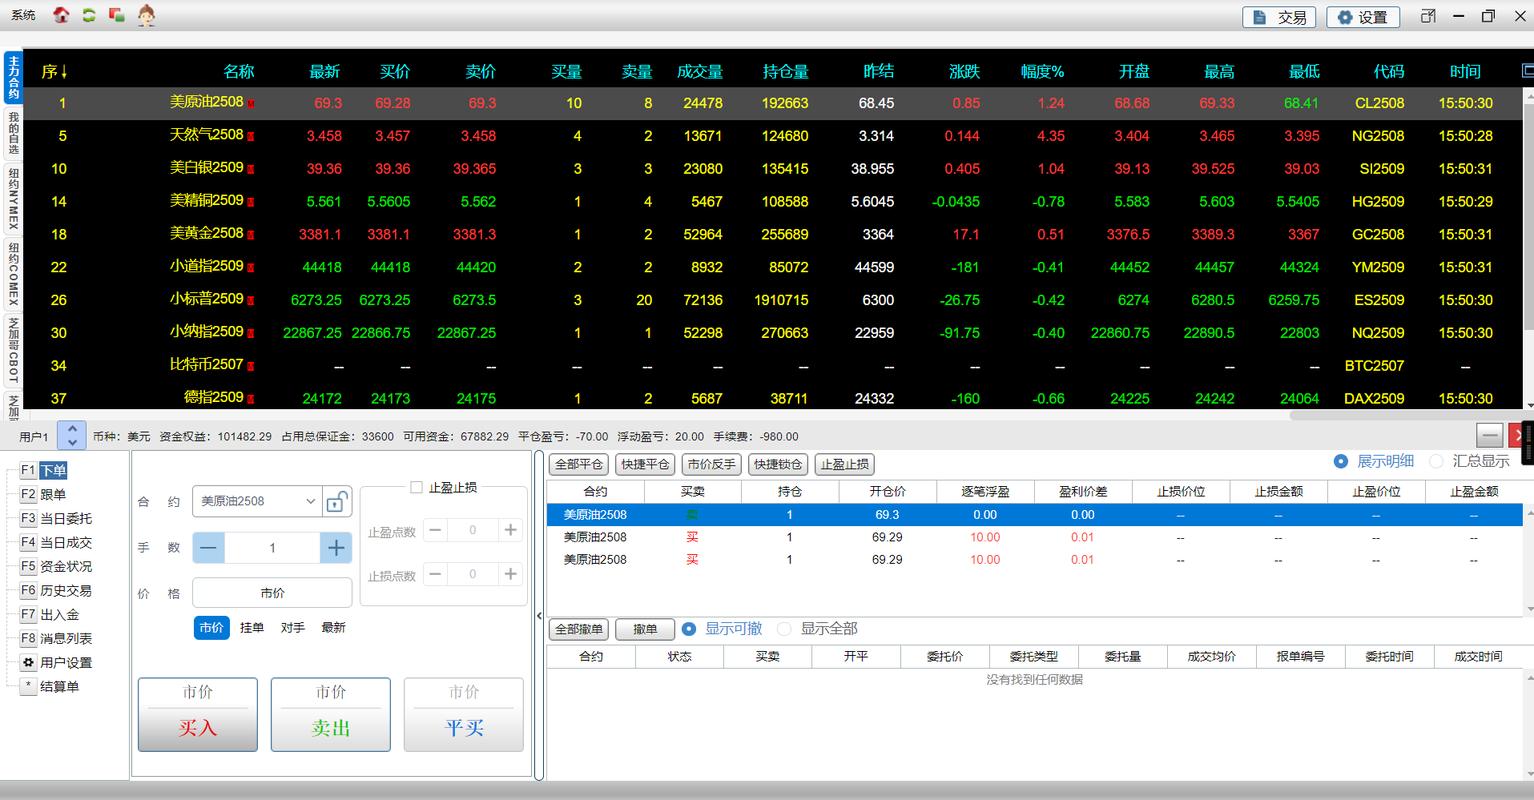Open the 设置 settings panel
This screenshot has width=1534, height=800.
pyautogui.click(x=1362, y=17)
